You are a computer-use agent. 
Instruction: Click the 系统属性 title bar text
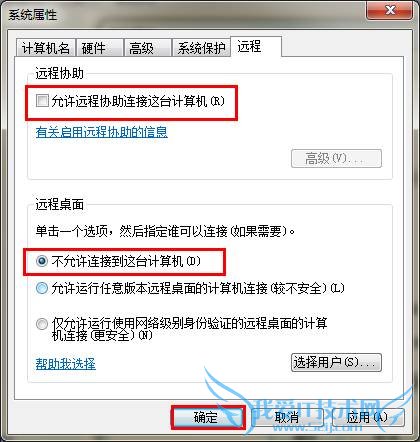tap(33, 15)
